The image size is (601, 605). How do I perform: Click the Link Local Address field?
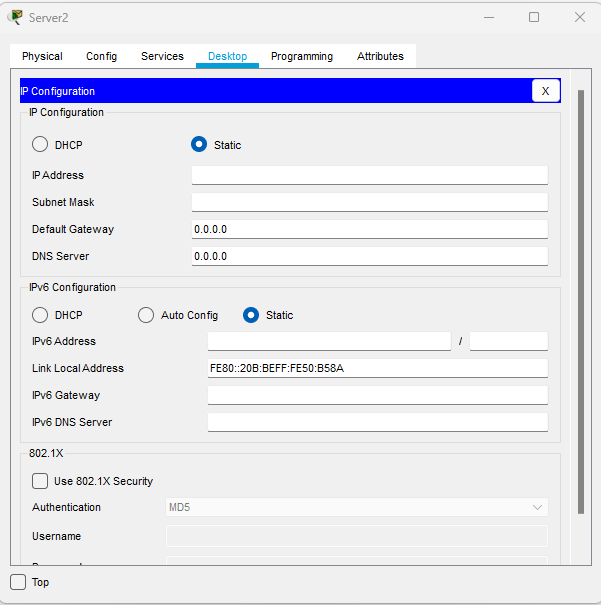tap(378, 368)
